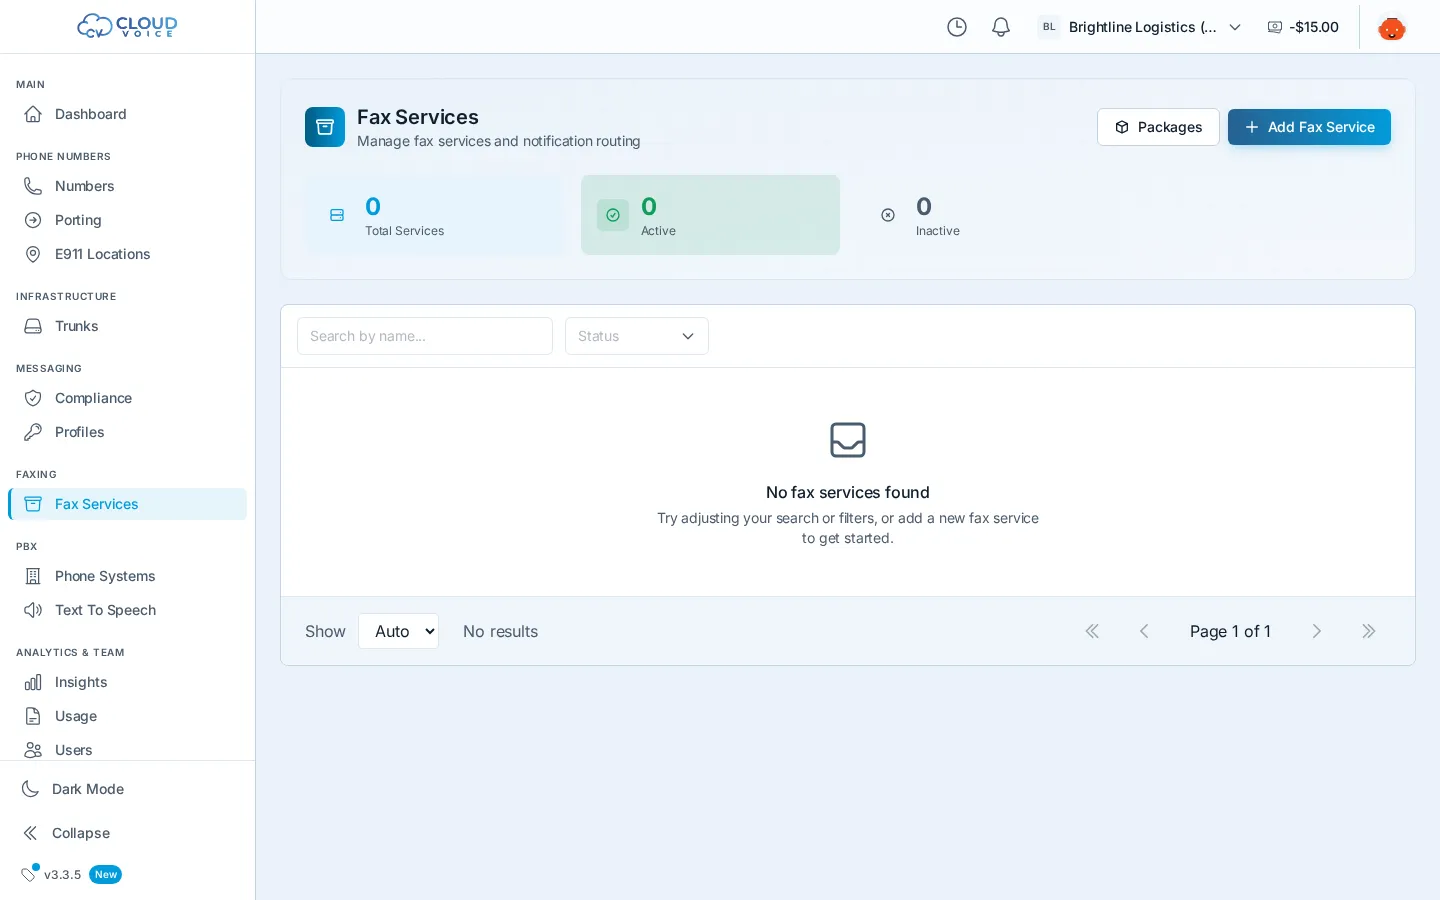Open Text To Speech
1440x900 pixels.
(127, 610)
